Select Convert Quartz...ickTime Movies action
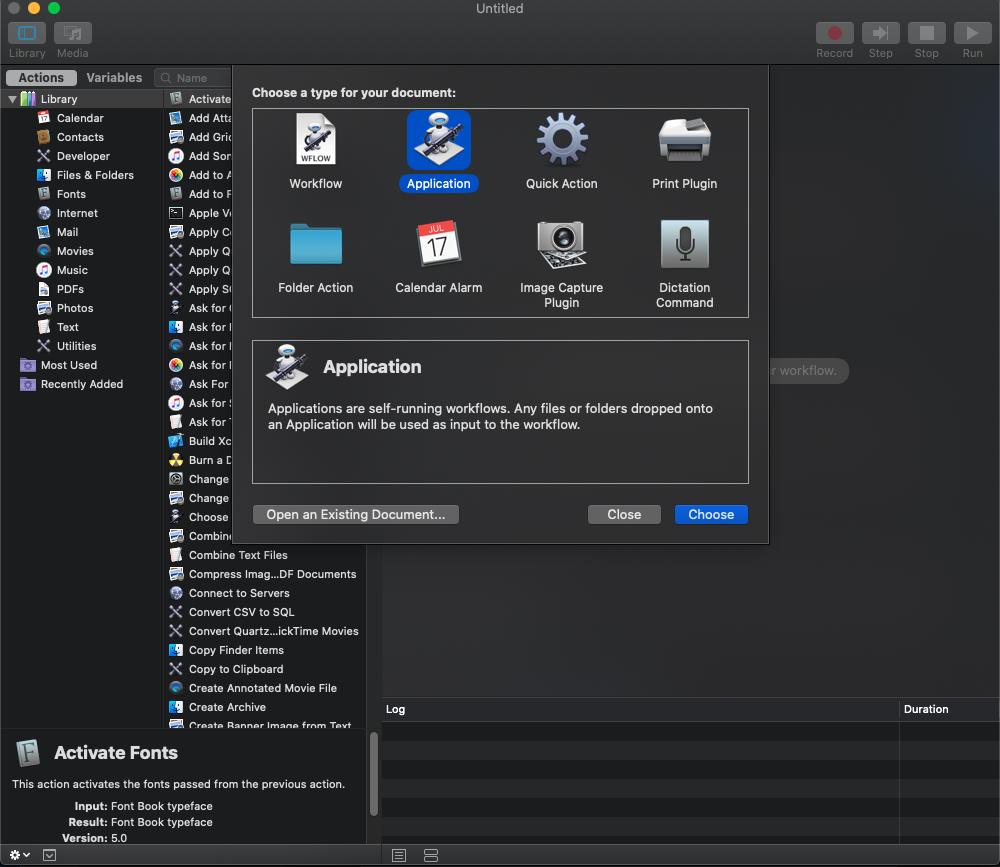The image size is (1000, 867). 265,632
